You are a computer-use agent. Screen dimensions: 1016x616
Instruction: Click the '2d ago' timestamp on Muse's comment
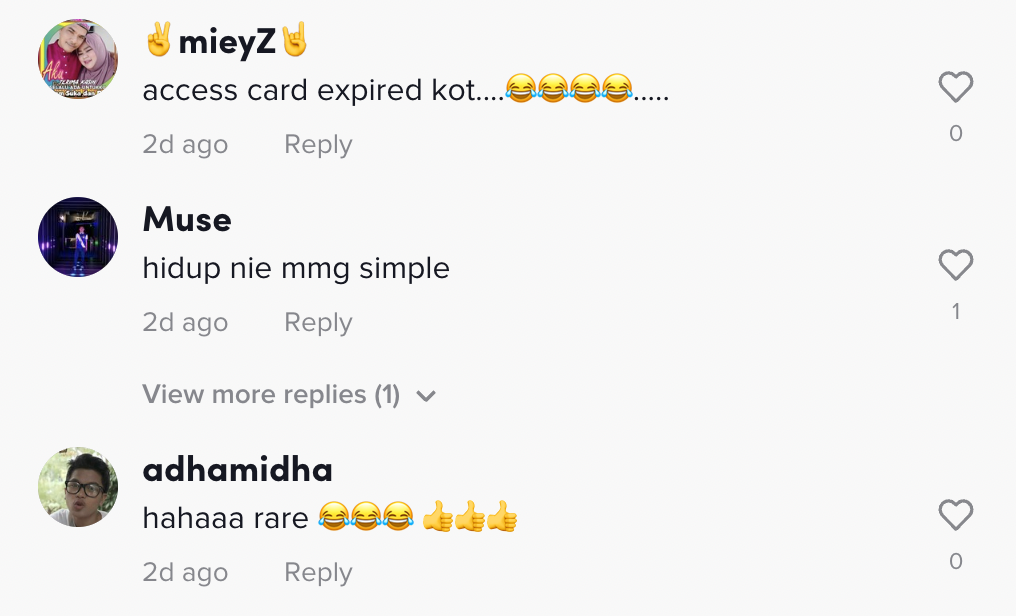[185, 323]
